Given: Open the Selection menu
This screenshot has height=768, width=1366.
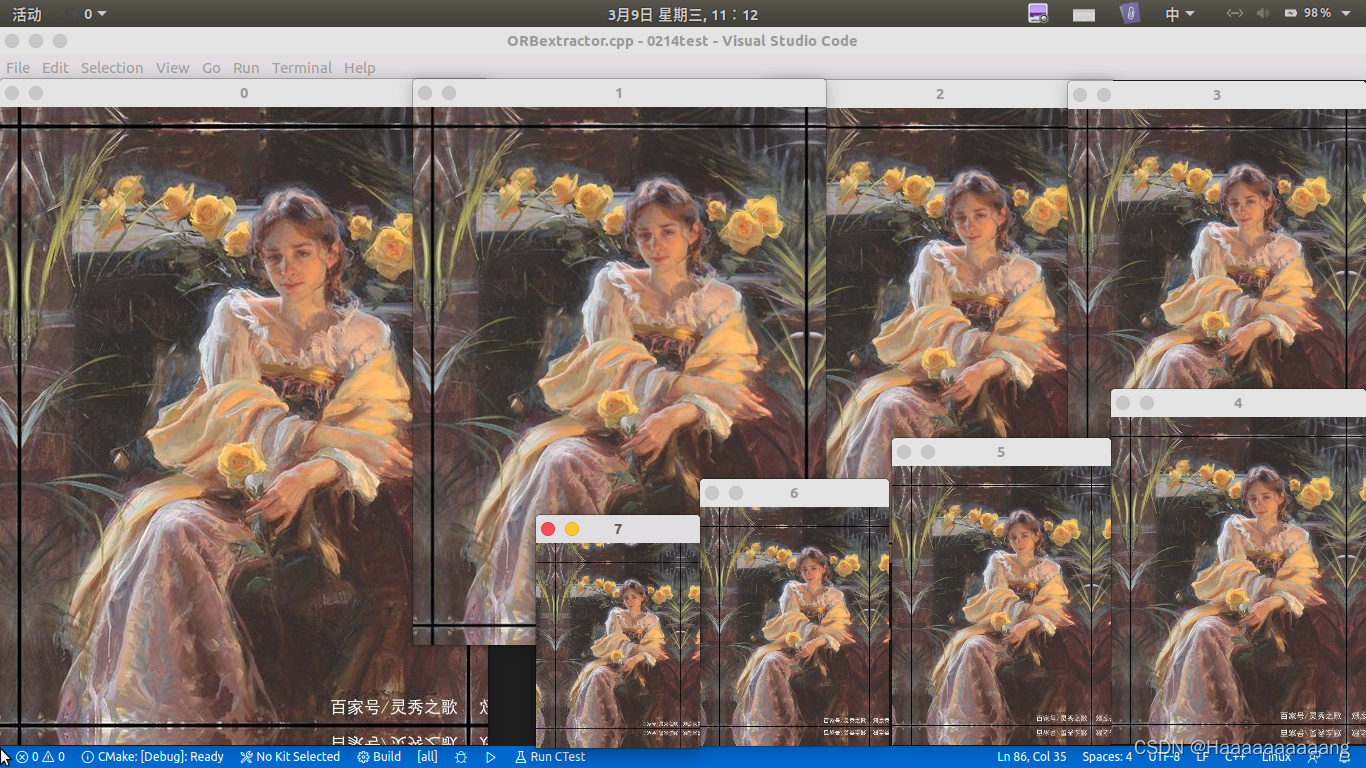Looking at the screenshot, I should tap(112, 68).
